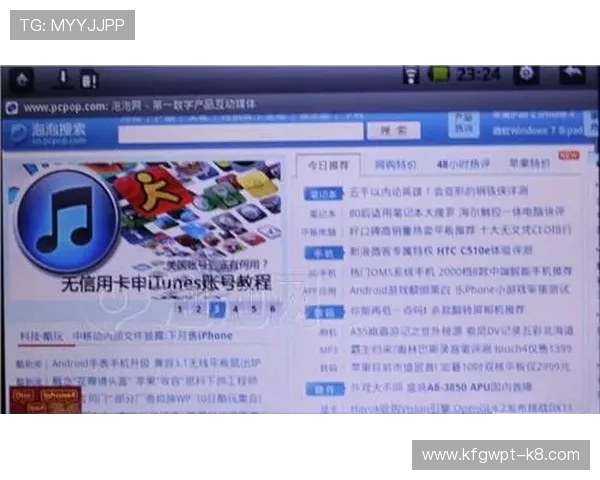Image resolution: width=600 pixels, height=480 pixels.
Task: Show carousel slide 1
Action: pyautogui.click(x=180, y=309)
